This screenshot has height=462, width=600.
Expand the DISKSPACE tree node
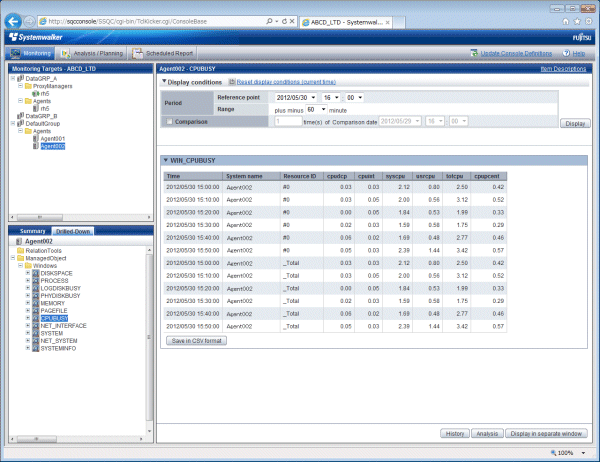click(x=28, y=273)
